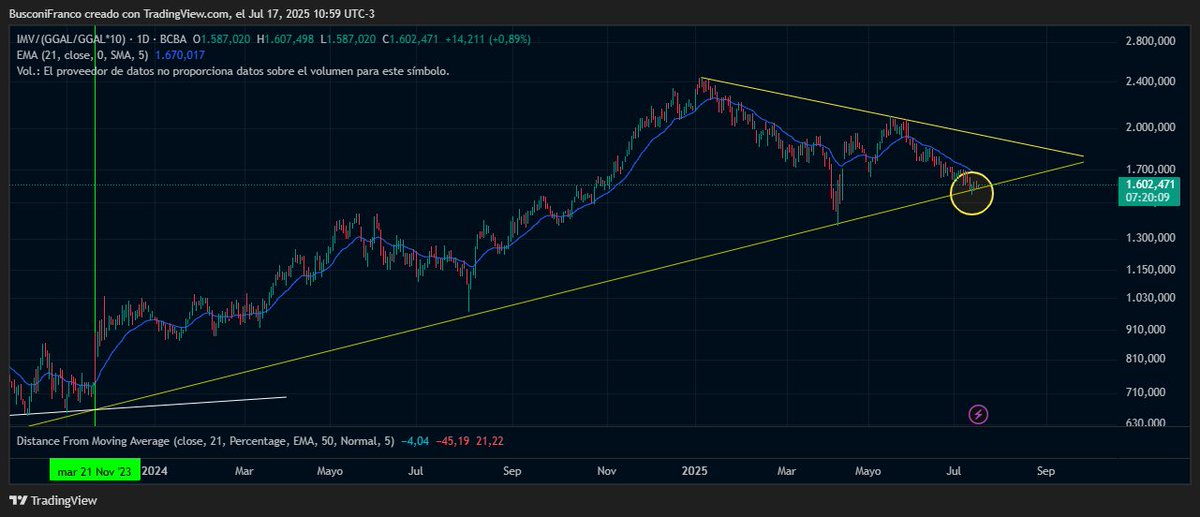Click the change value +14,211 (+0,89%)
Viewport: 1200px width, 517px height.
[489, 39]
